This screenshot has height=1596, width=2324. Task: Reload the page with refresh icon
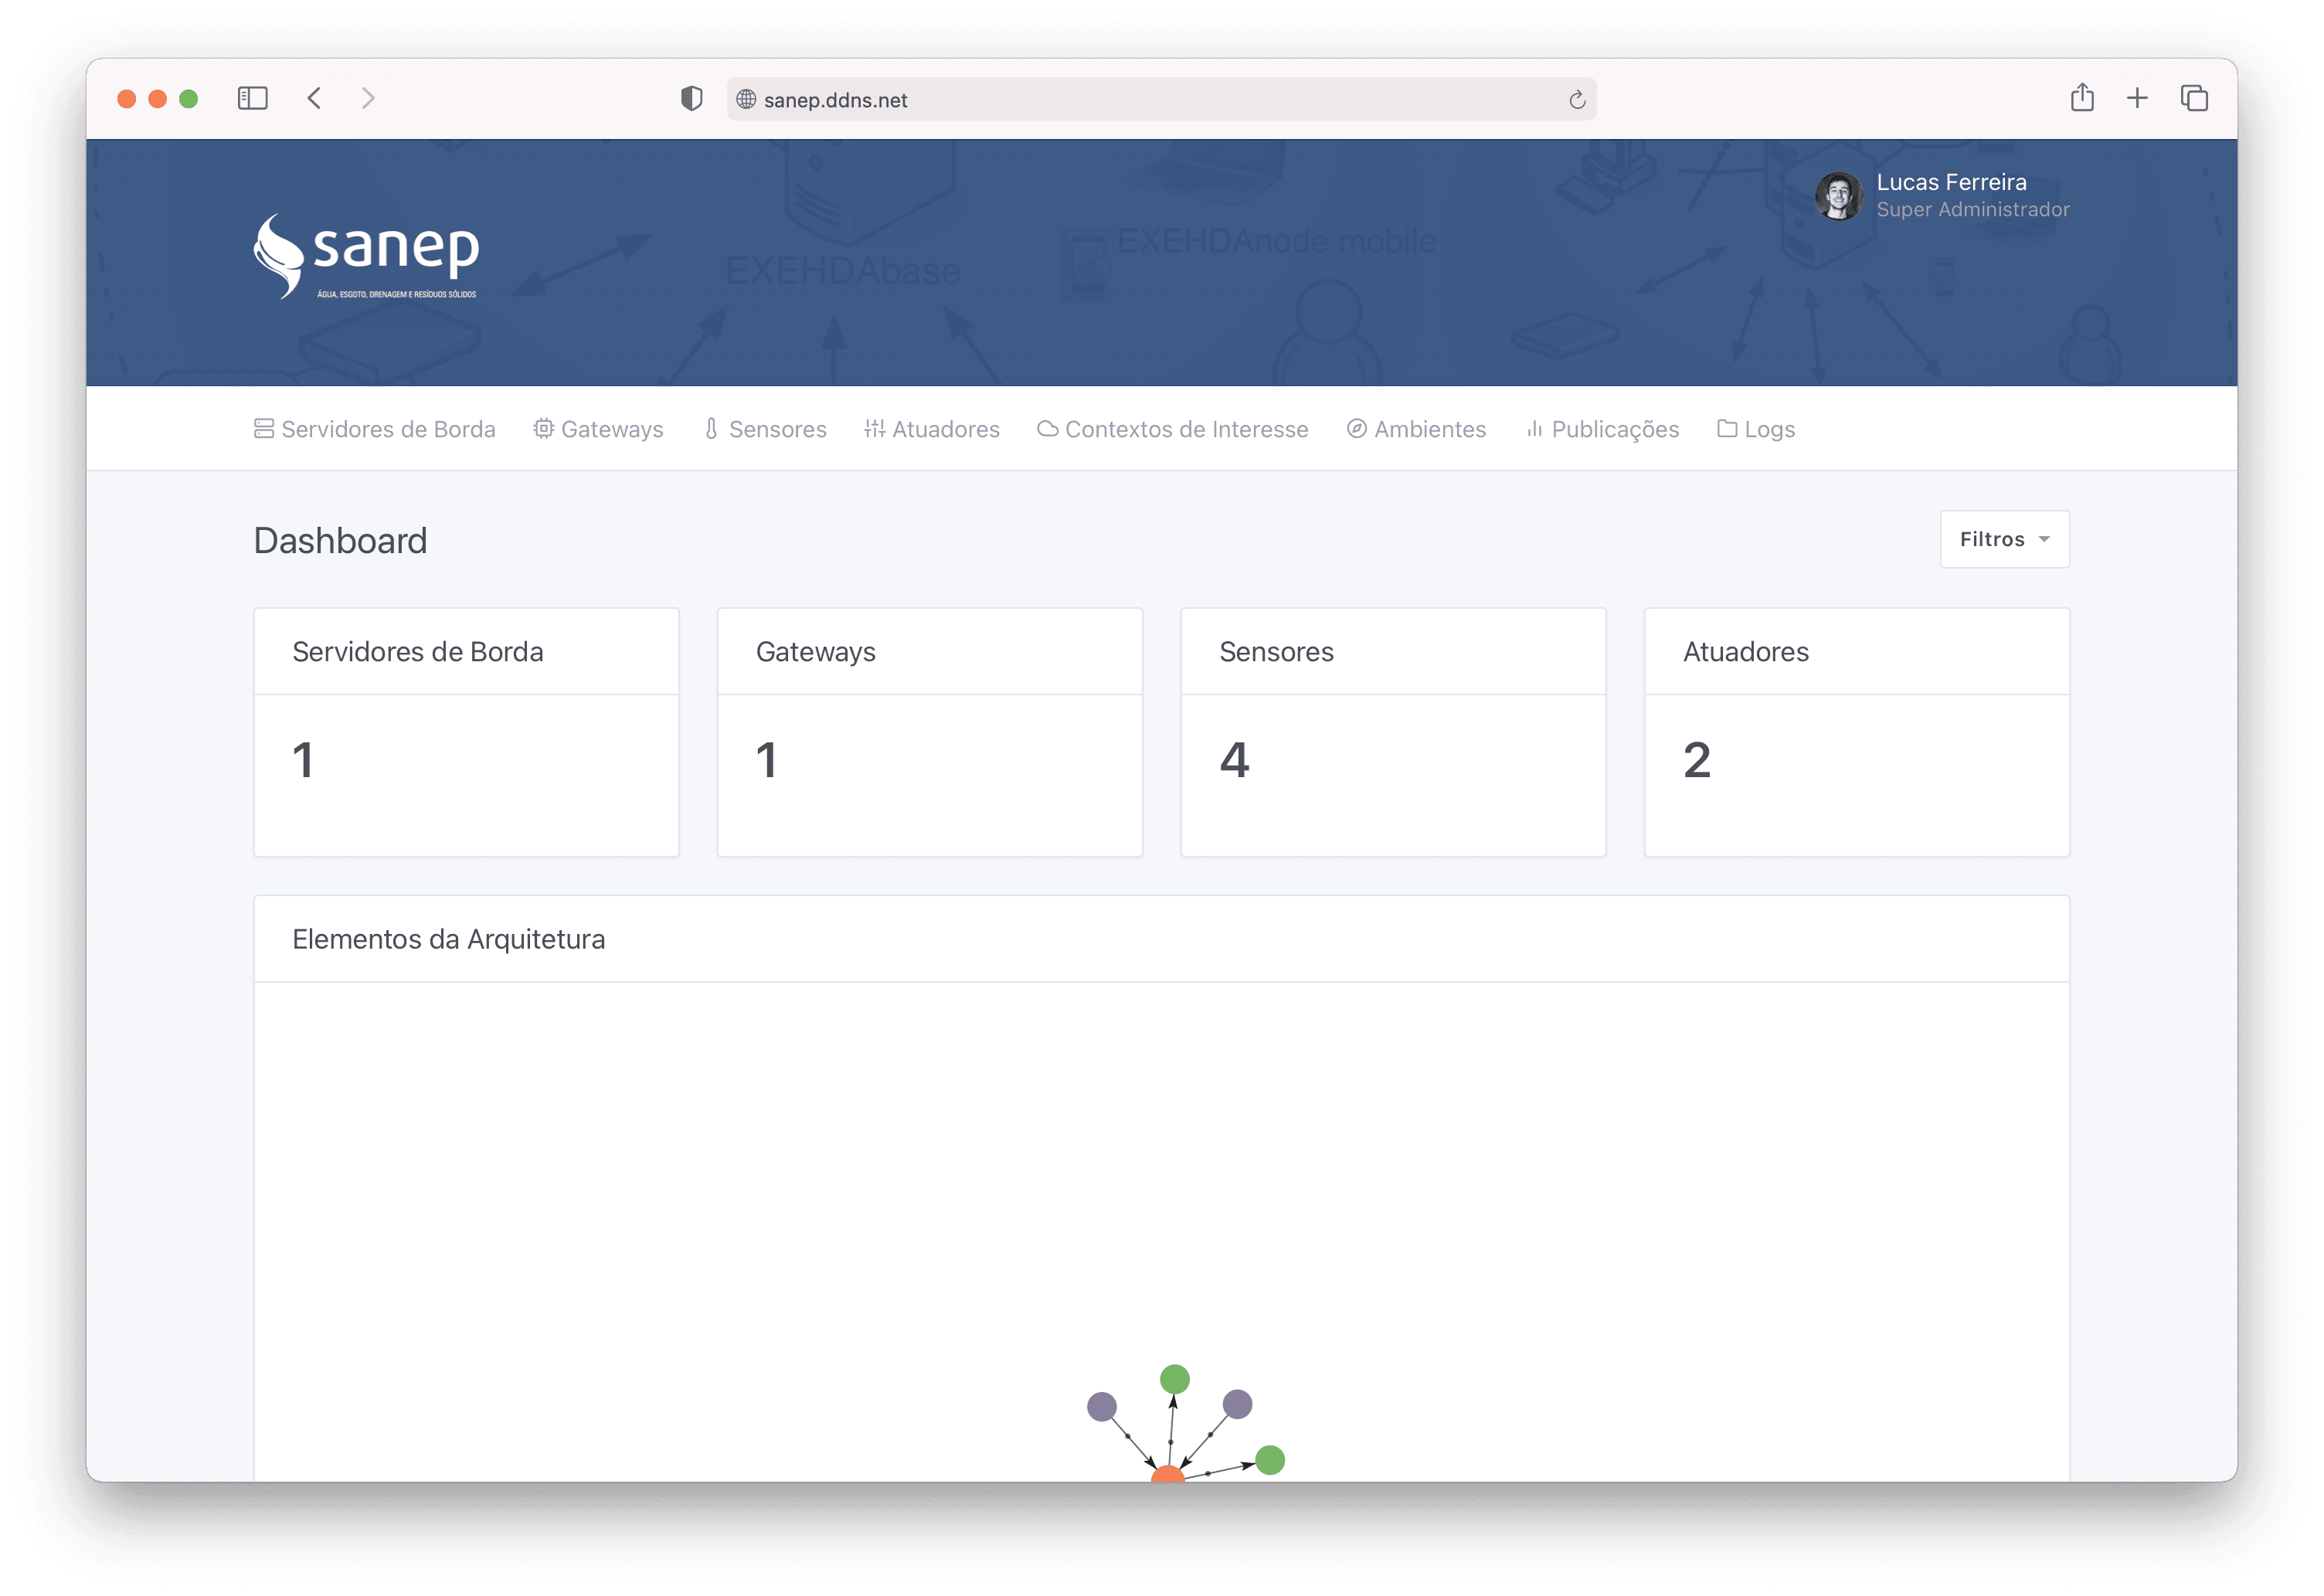pos(1577,99)
